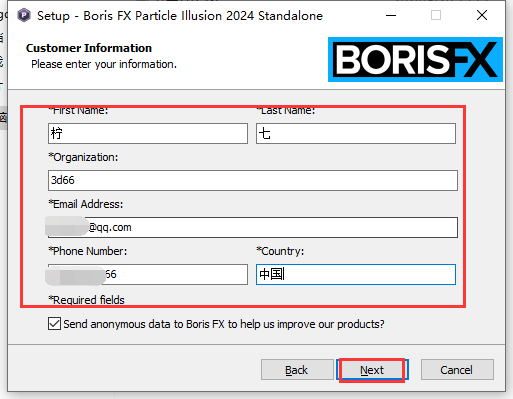Minimize the Setup window
This screenshot has height=399, width=513.
[x=391, y=15]
